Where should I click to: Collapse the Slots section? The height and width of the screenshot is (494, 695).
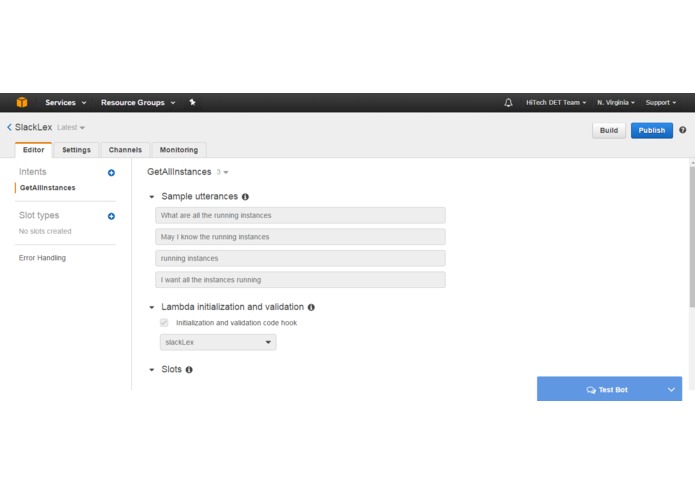pyautogui.click(x=152, y=370)
